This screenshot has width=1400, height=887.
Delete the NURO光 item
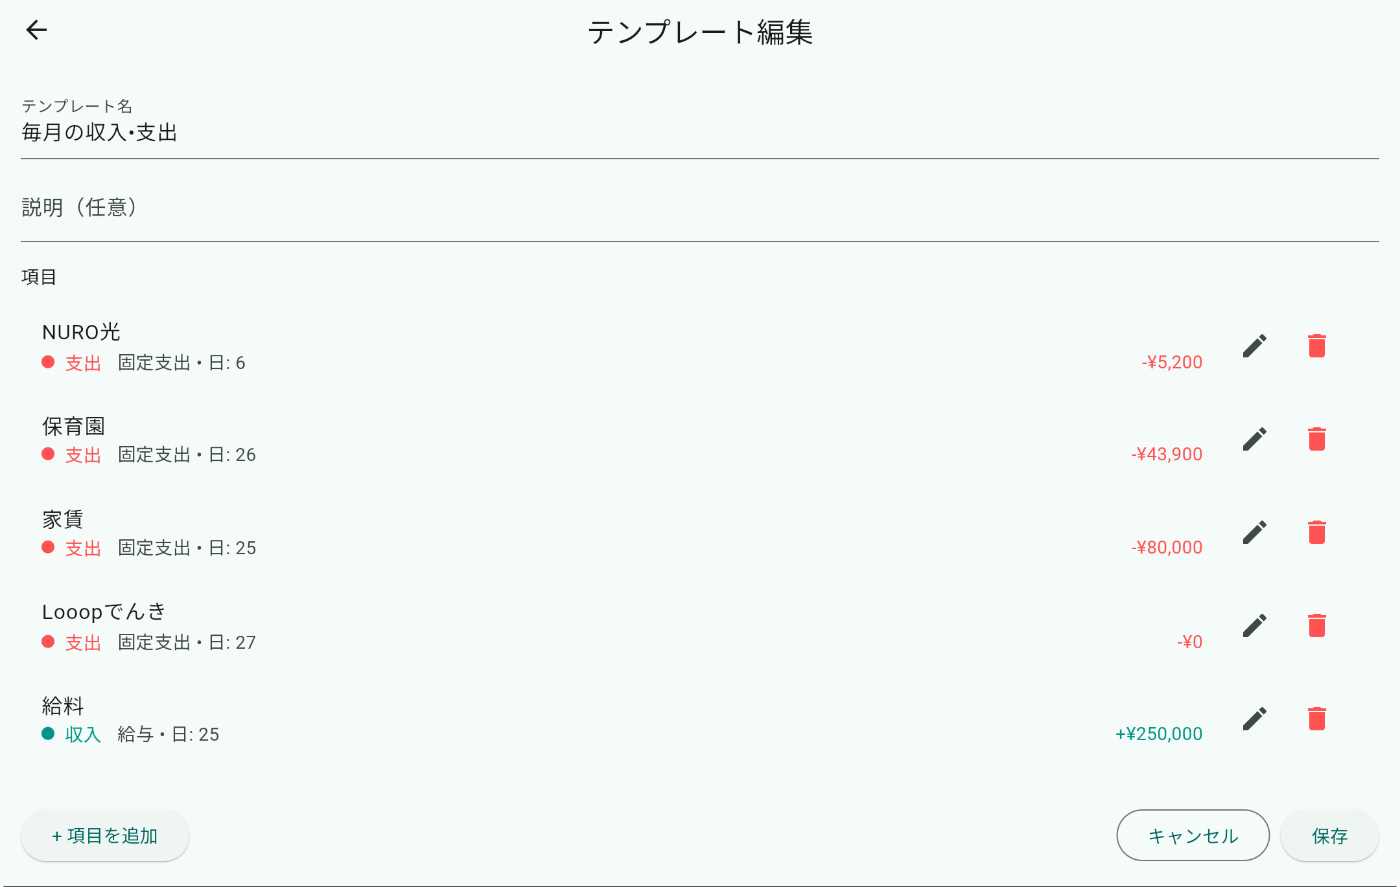1317,346
